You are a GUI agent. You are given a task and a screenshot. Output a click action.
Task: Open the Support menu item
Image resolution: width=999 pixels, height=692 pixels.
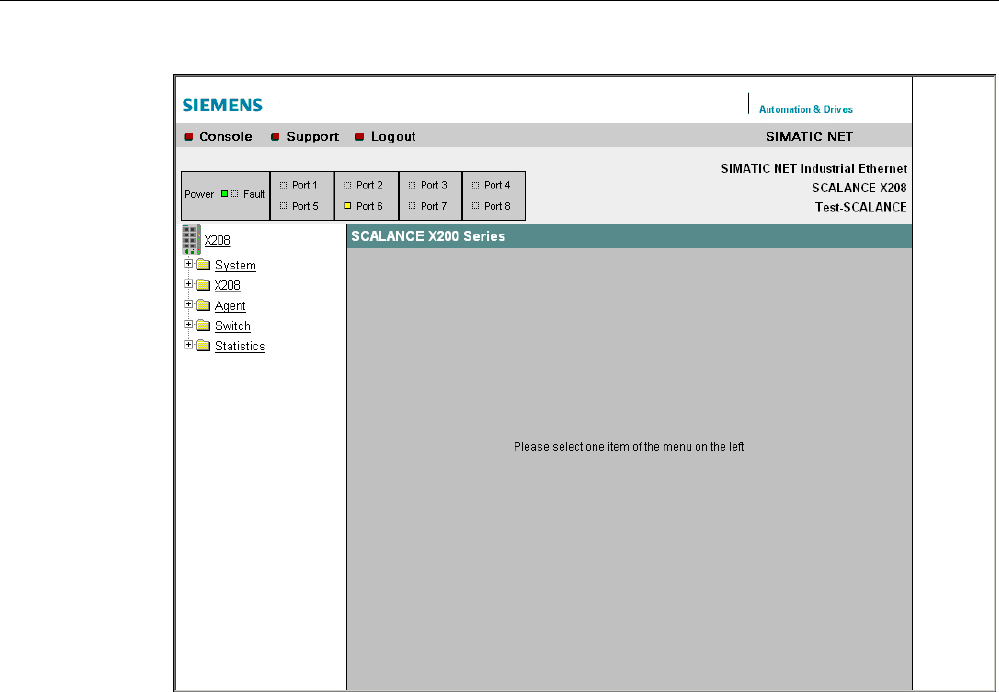click(312, 136)
